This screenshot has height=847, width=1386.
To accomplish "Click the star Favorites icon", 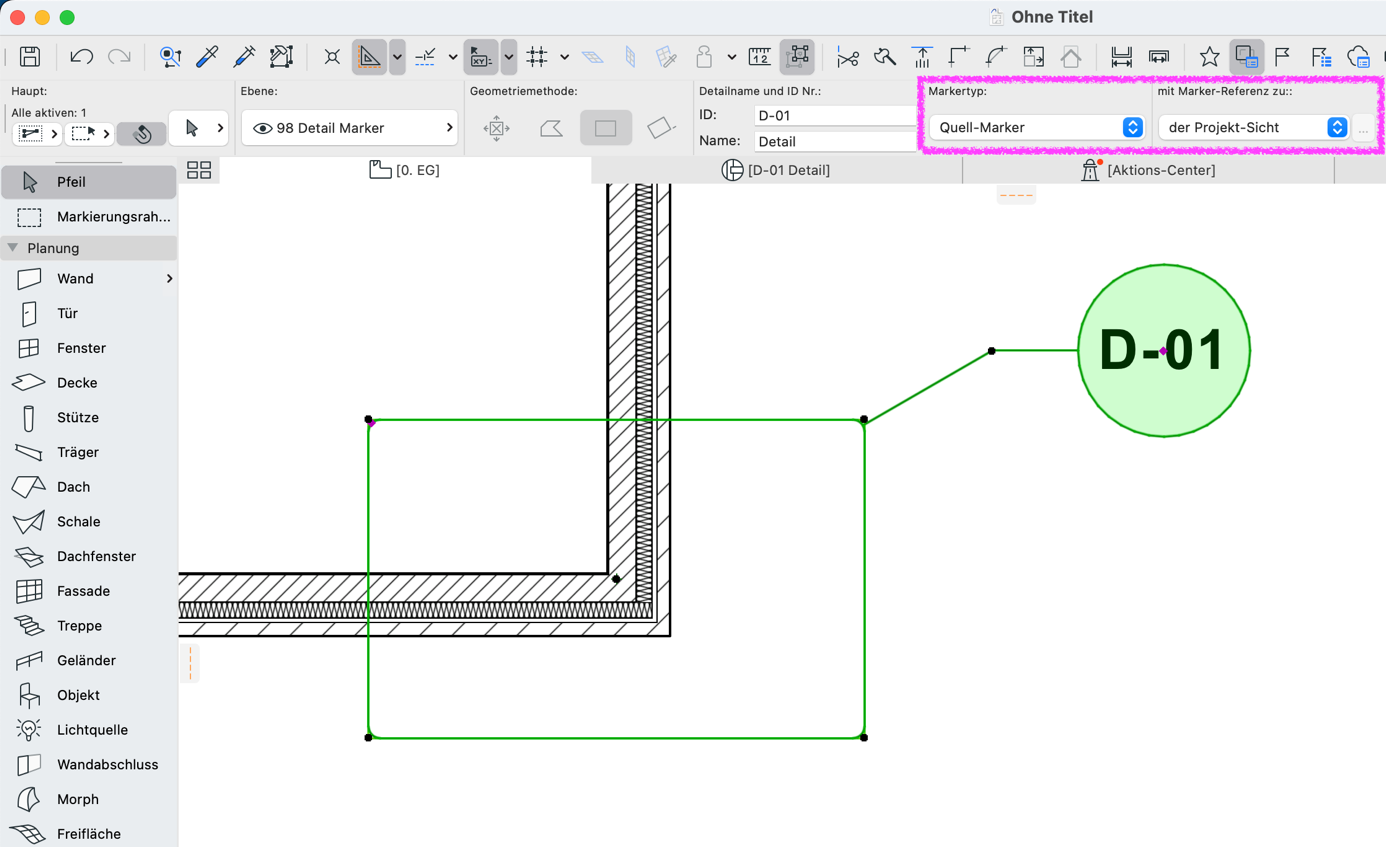I will click(x=1209, y=57).
